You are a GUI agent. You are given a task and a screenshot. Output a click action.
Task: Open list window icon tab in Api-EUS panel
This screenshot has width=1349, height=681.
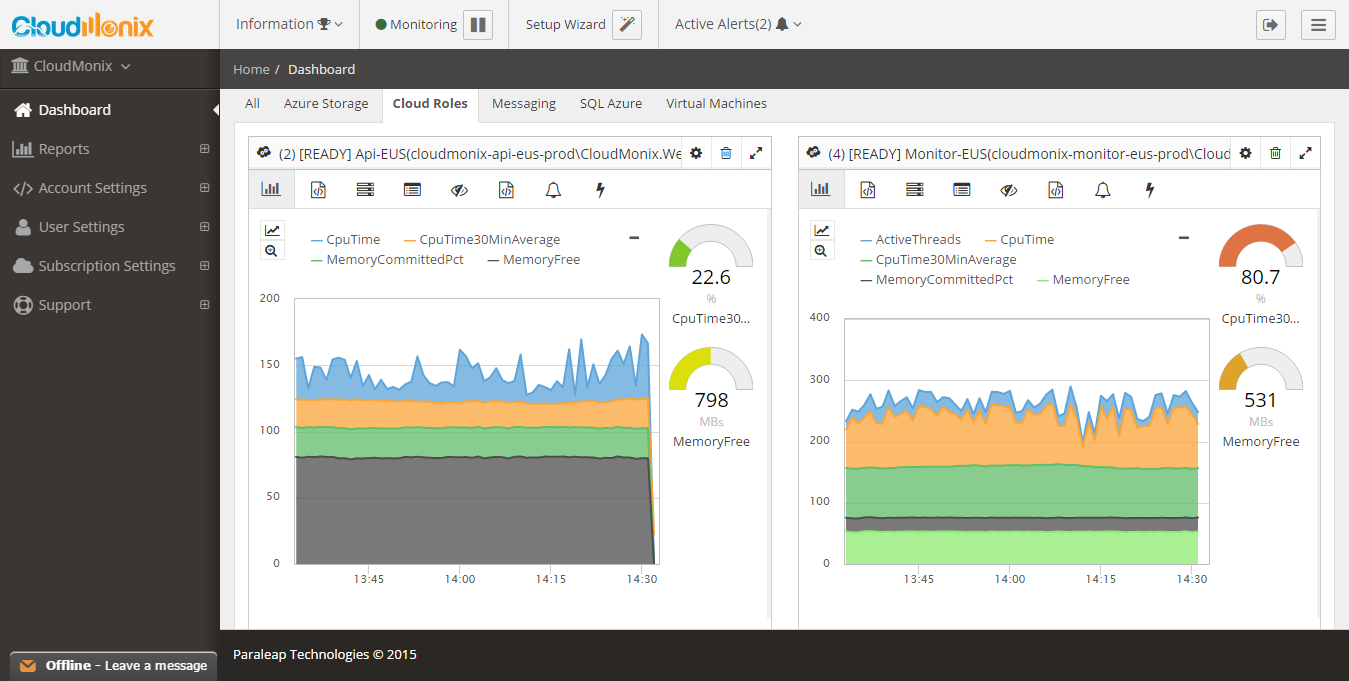click(412, 189)
